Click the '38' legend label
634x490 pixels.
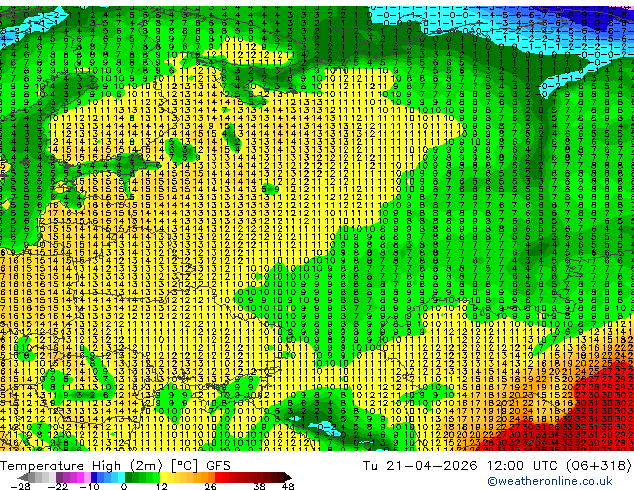[260, 486]
